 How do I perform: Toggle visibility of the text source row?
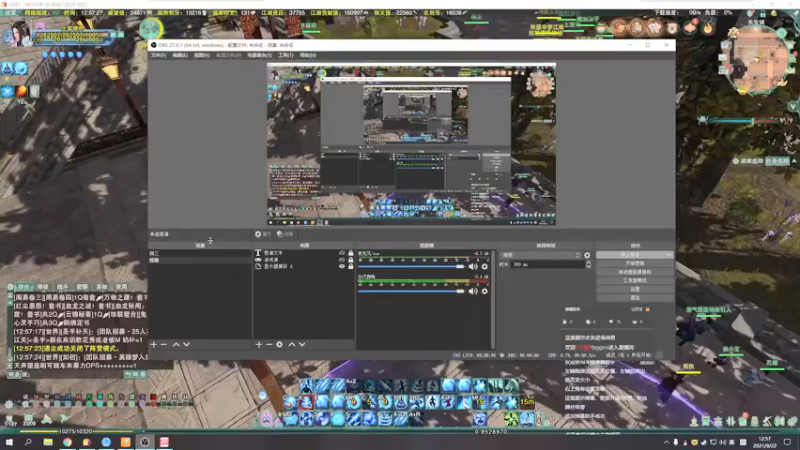(342, 253)
